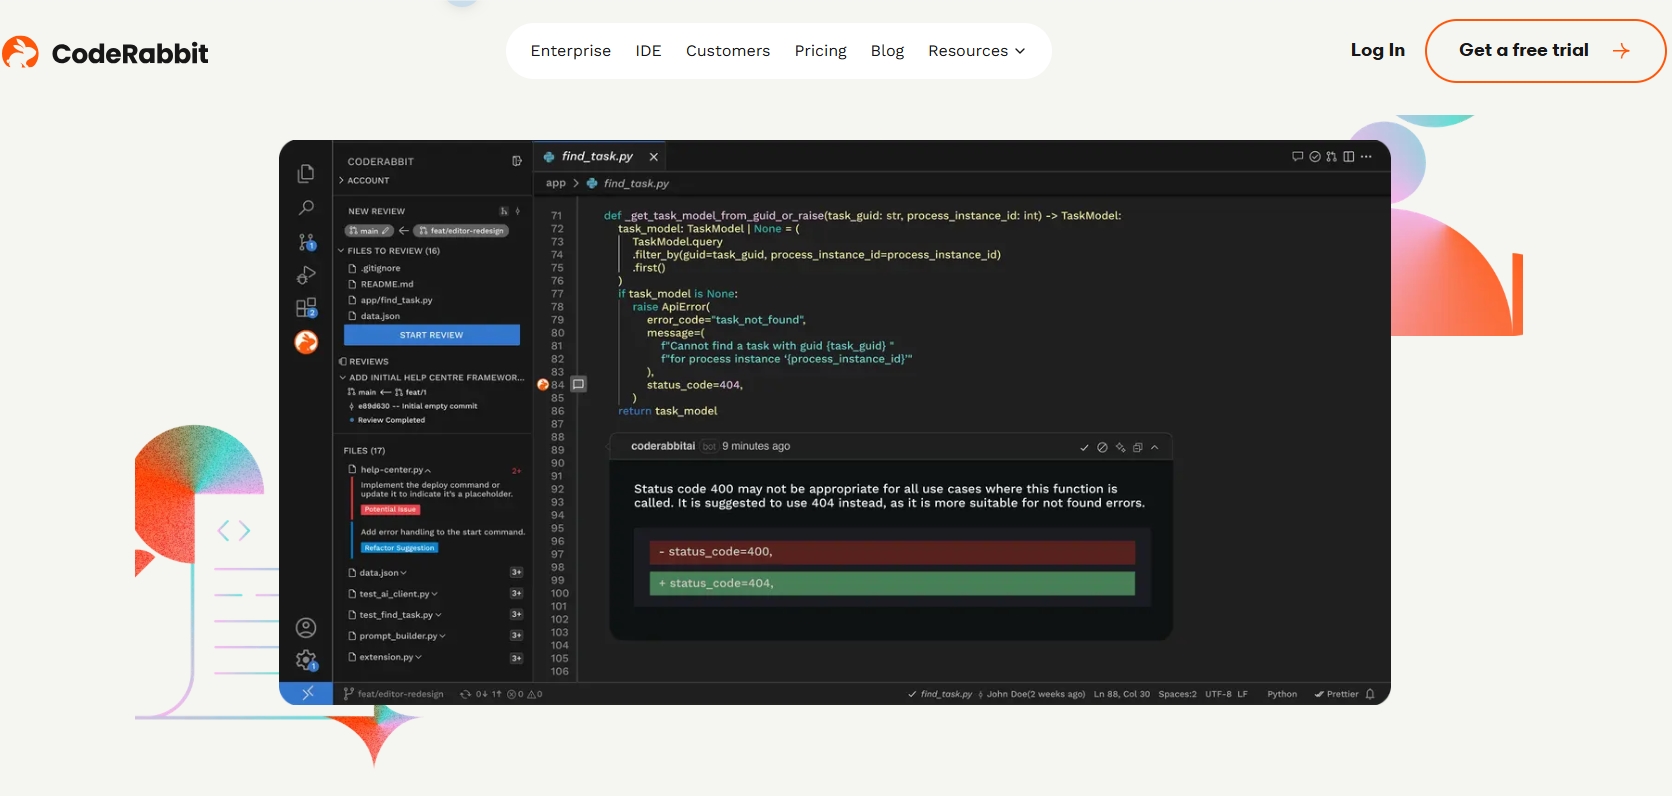The height and width of the screenshot is (796, 1672).
Task: Click the comment icon on line 84
Action: tap(578, 385)
